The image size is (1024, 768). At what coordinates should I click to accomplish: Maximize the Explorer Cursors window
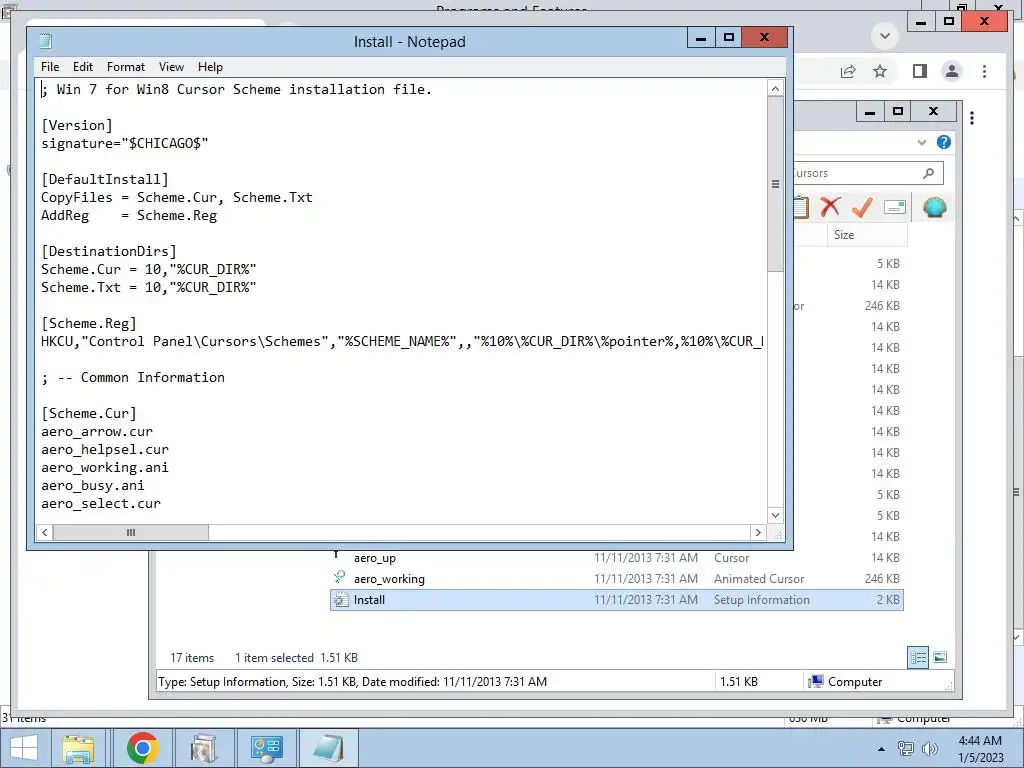pos(898,112)
